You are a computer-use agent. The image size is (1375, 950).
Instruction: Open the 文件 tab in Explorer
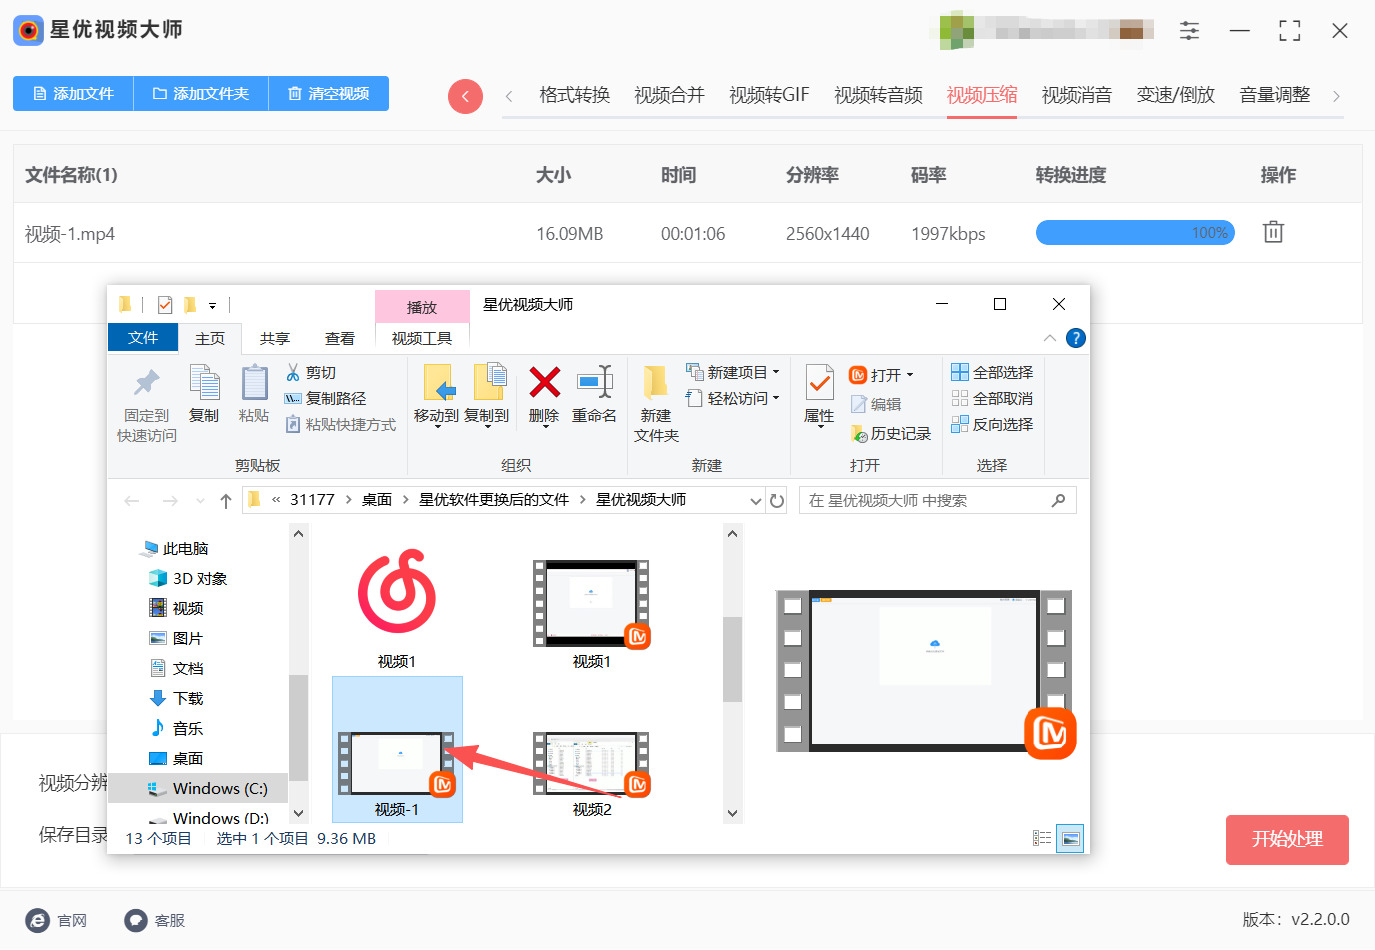tap(143, 338)
